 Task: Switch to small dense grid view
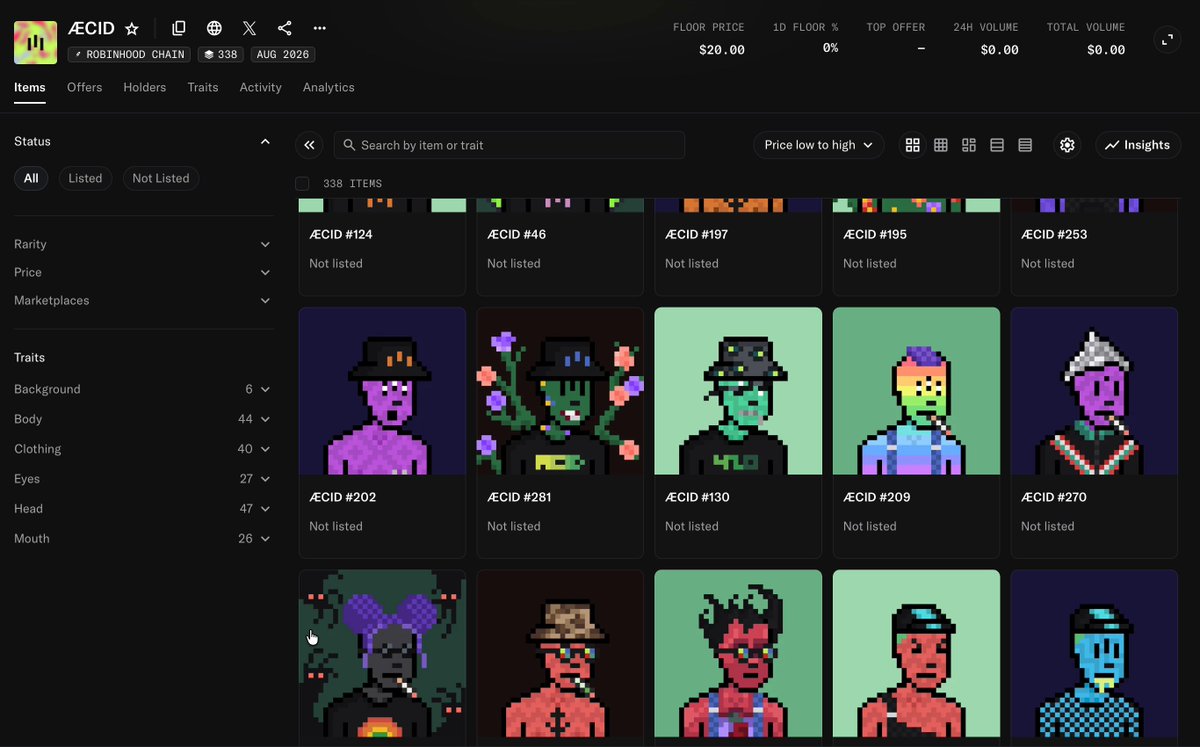(x=941, y=145)
